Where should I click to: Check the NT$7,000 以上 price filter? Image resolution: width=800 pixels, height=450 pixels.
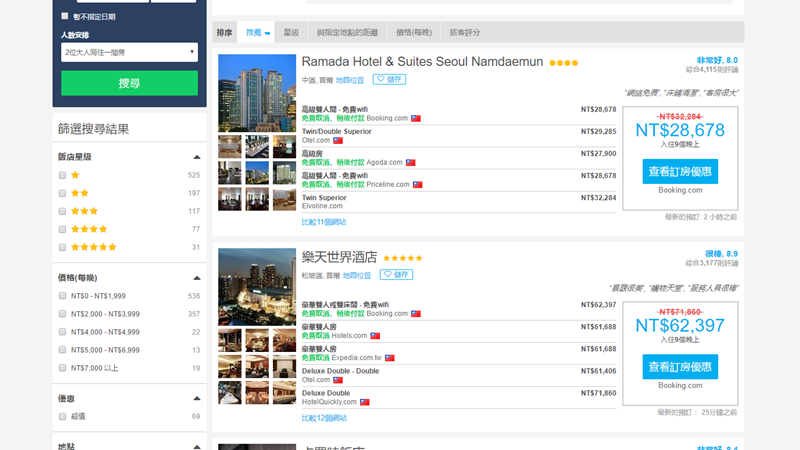62,368
